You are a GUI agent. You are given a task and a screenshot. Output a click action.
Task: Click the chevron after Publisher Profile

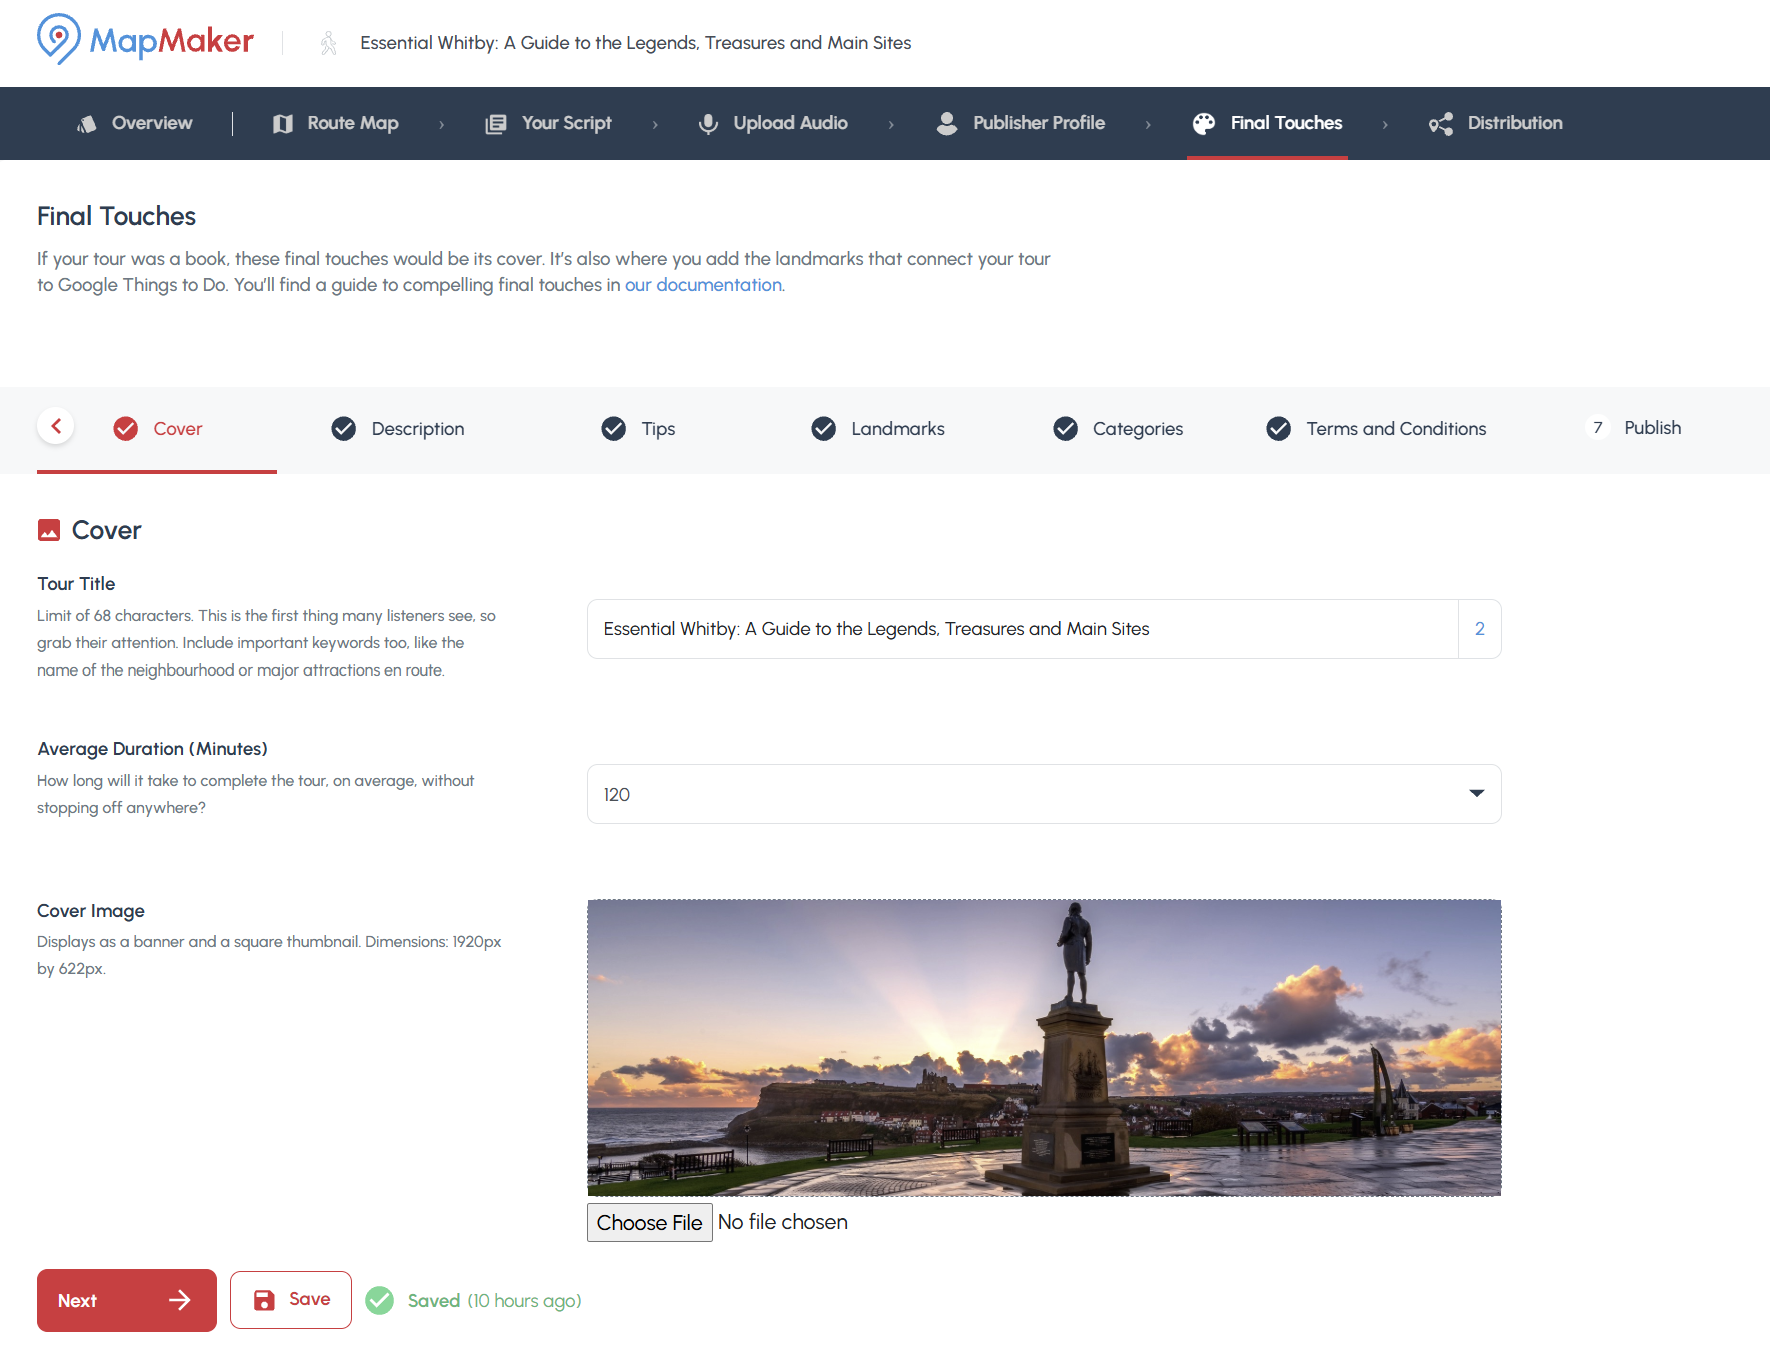(1148, 124)
